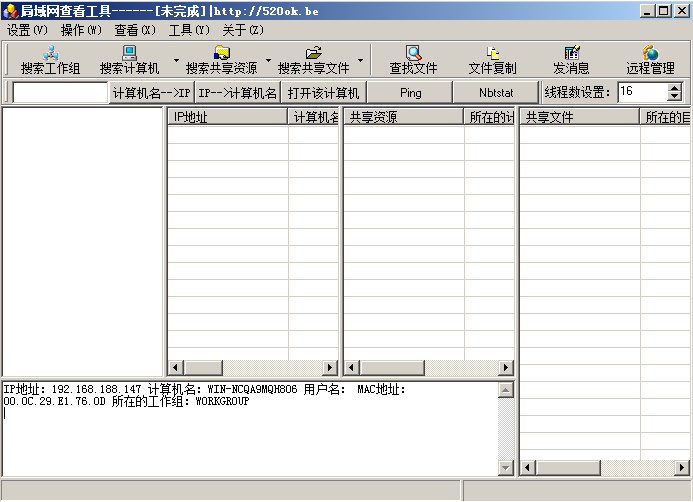Open 远程管理 from the toolbar
The width and height of the screenshot is (693, 502).
pyautogui.click(x=650, y=60)
